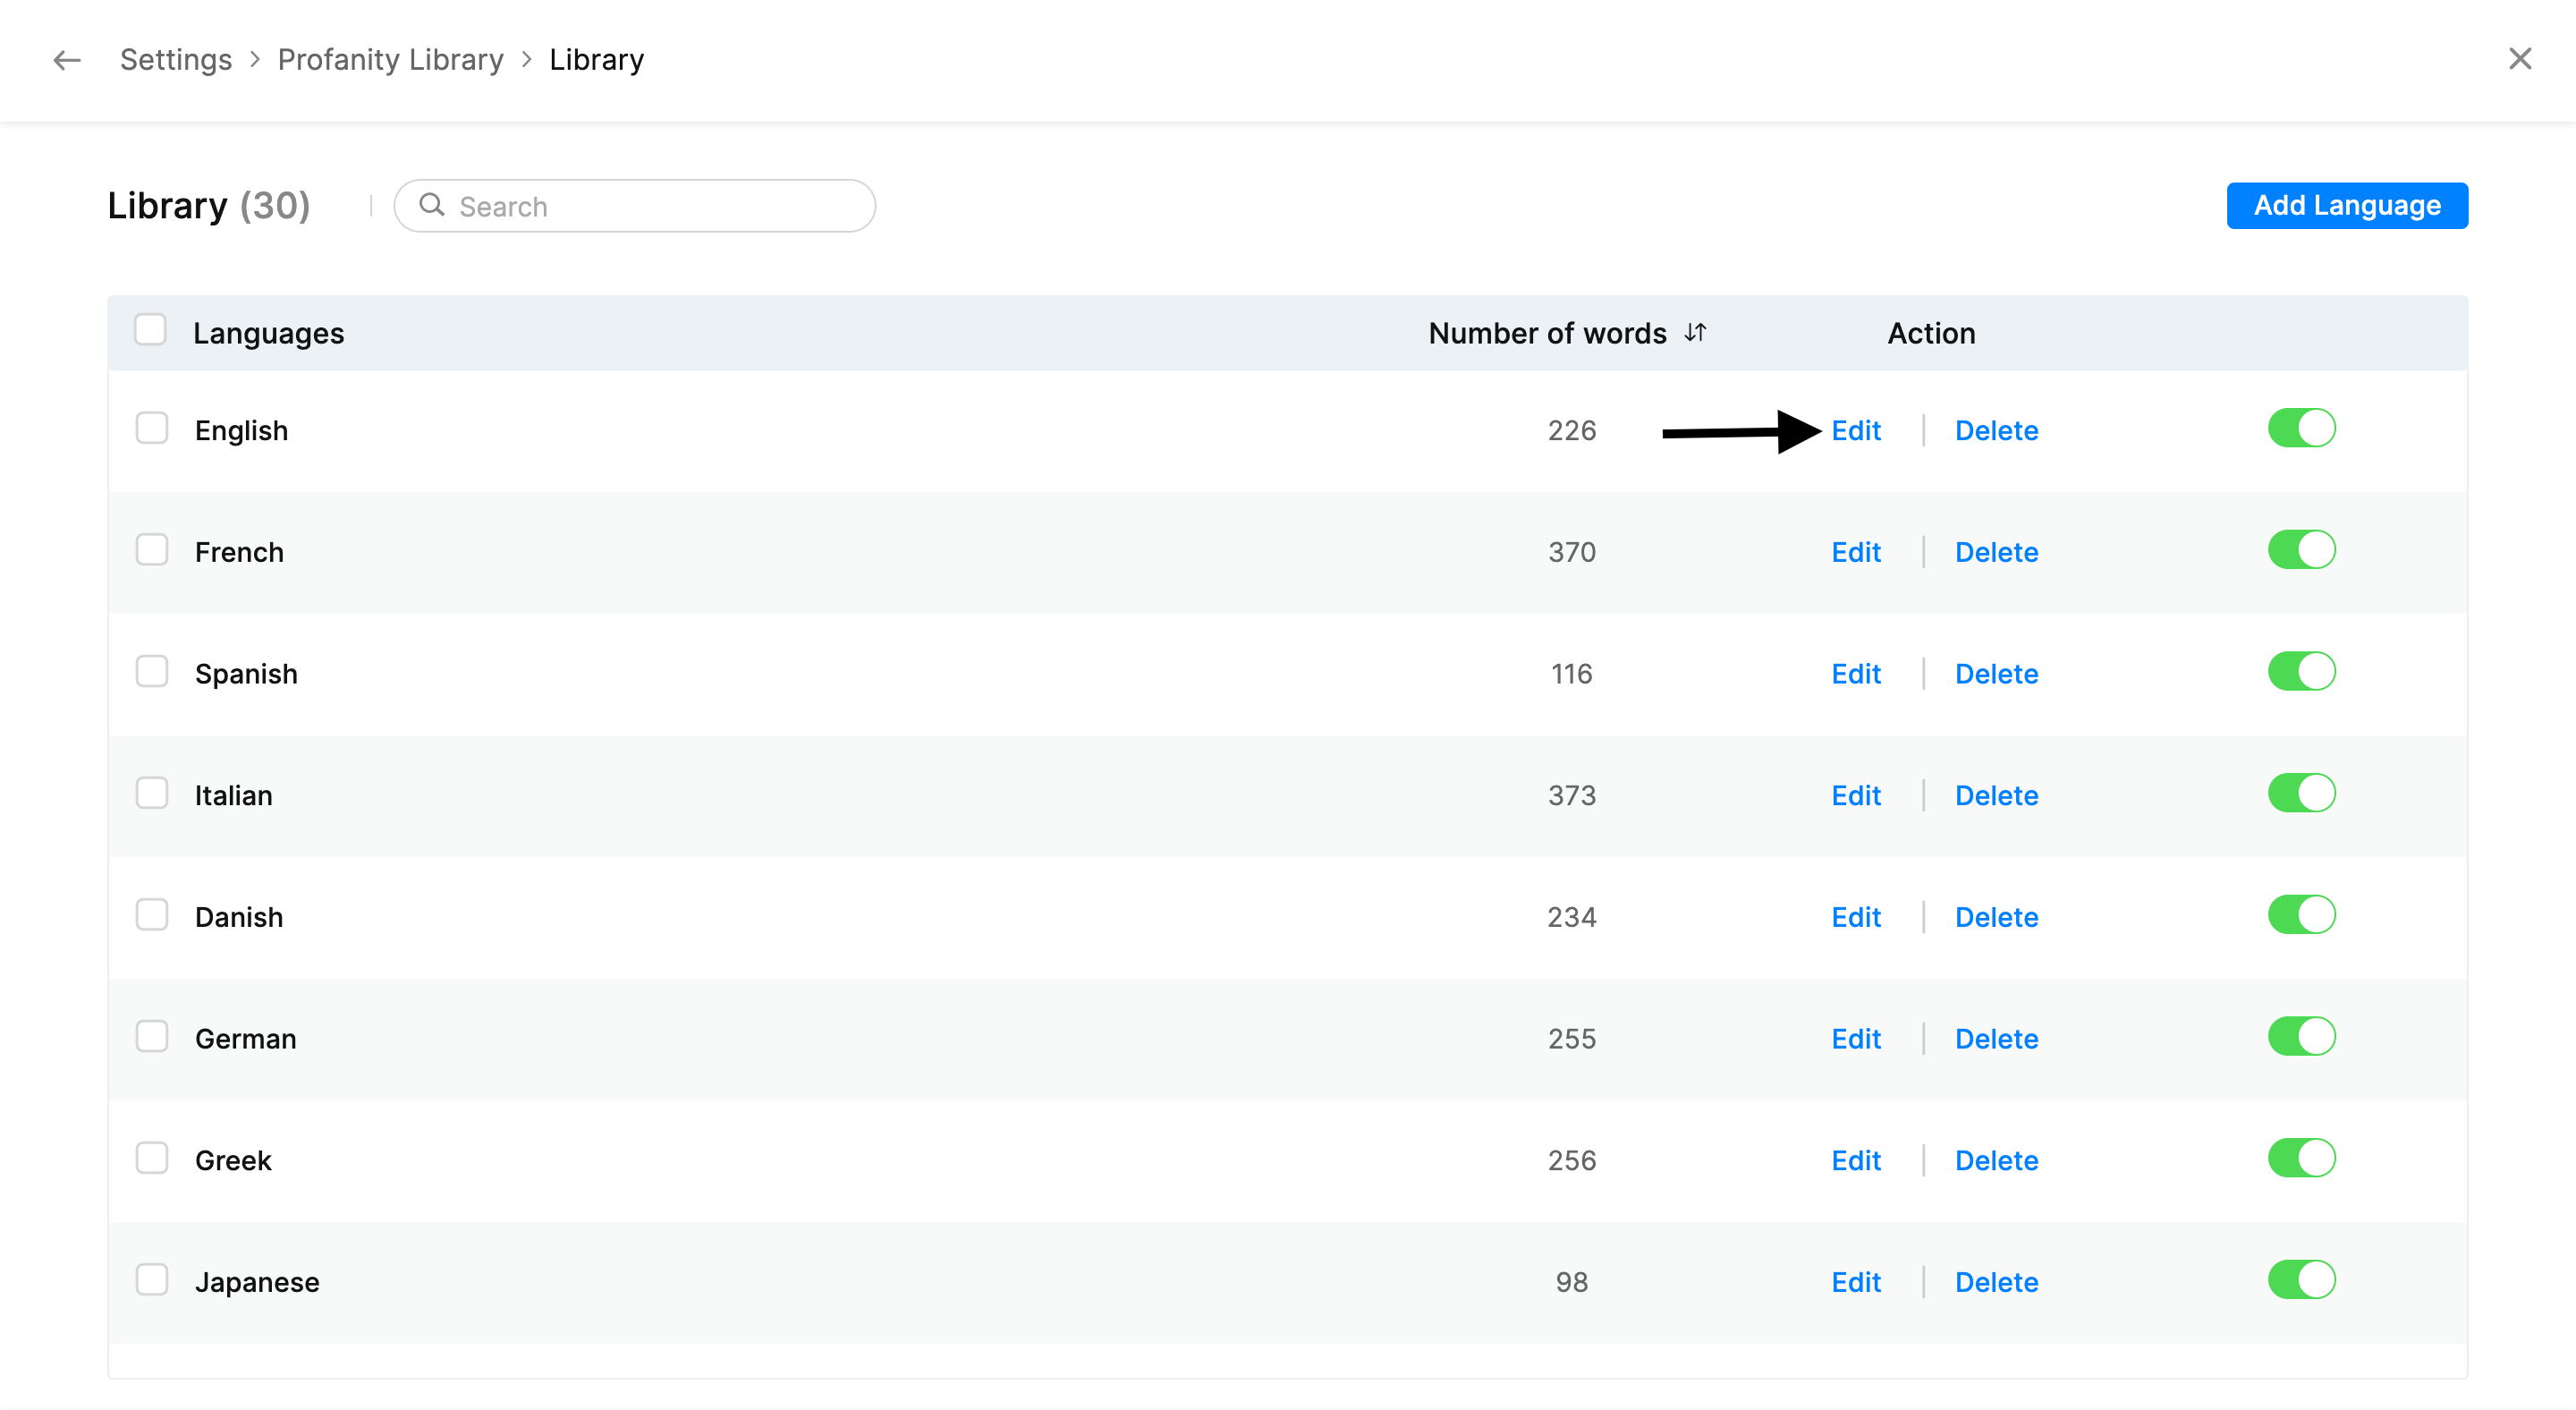This screenshot has height=1410, width=2576.
Task: Go to Profanity Library breadcrumb
Action: (390, 60)
